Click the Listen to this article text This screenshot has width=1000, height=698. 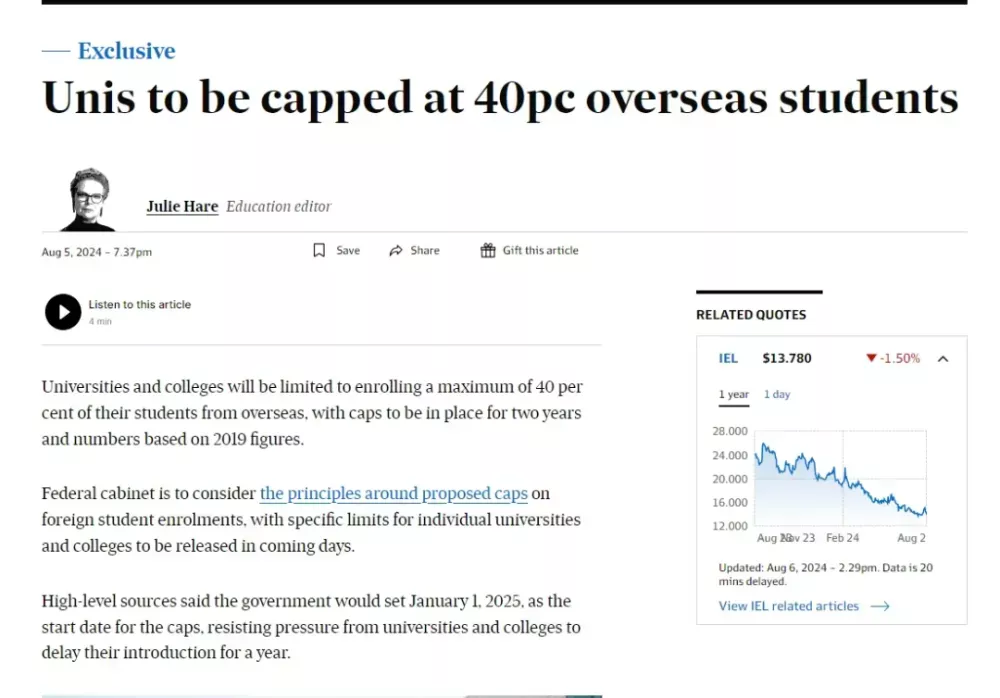click(139, 305)
